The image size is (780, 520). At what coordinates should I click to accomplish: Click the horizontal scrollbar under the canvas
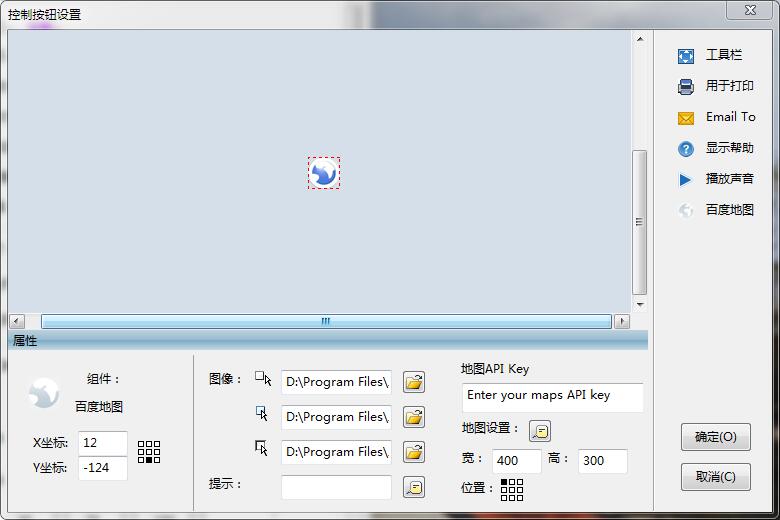[325, 321]
